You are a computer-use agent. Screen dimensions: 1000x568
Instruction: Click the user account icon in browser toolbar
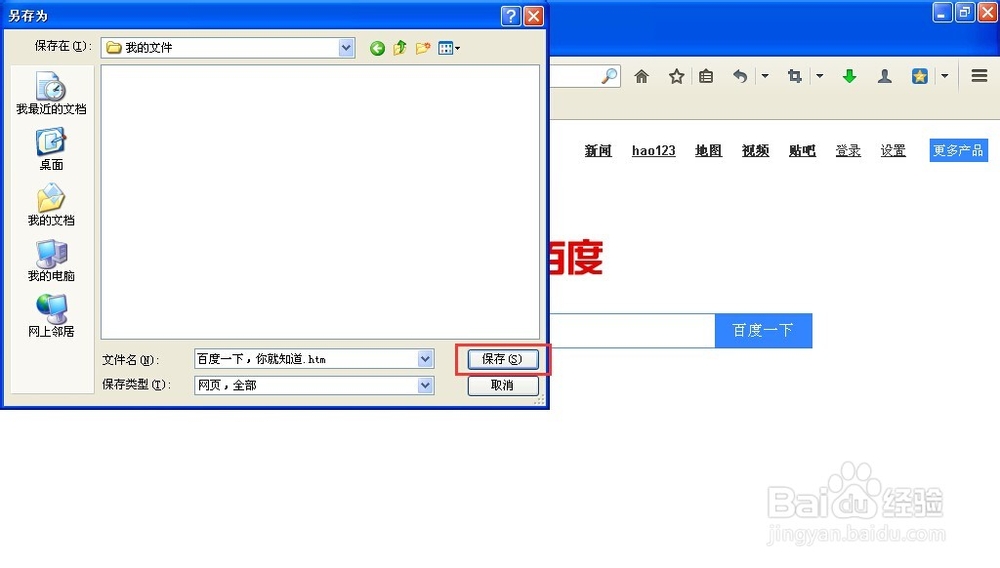[x=885, y=76]
